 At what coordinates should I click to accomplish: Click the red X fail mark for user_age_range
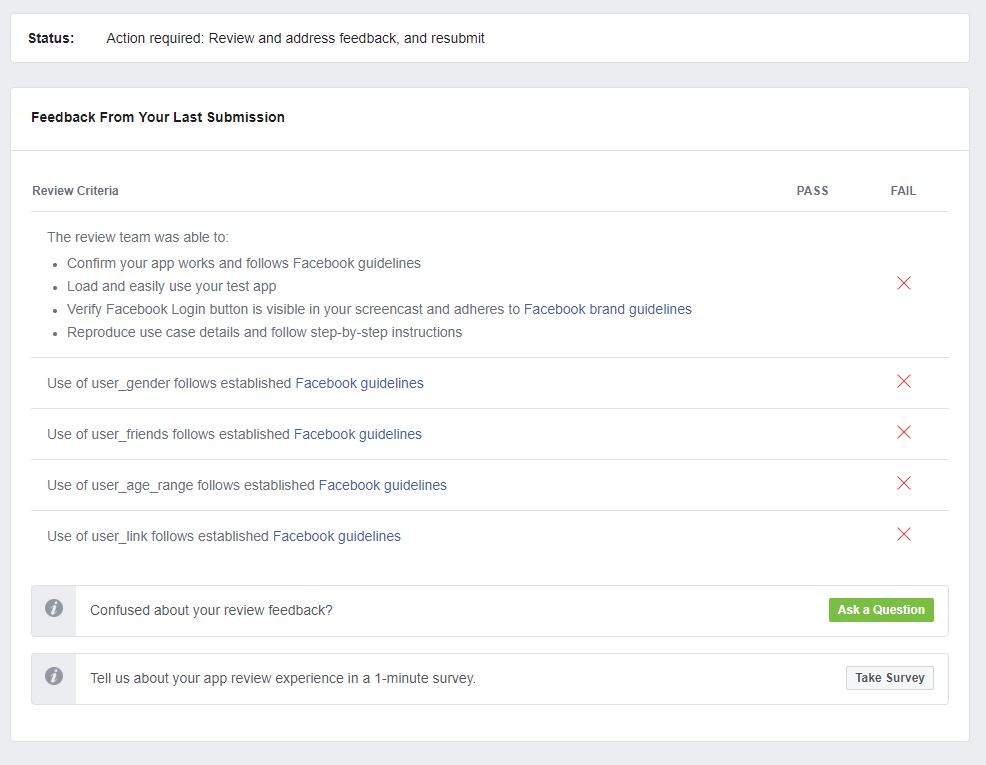(904, 483)
